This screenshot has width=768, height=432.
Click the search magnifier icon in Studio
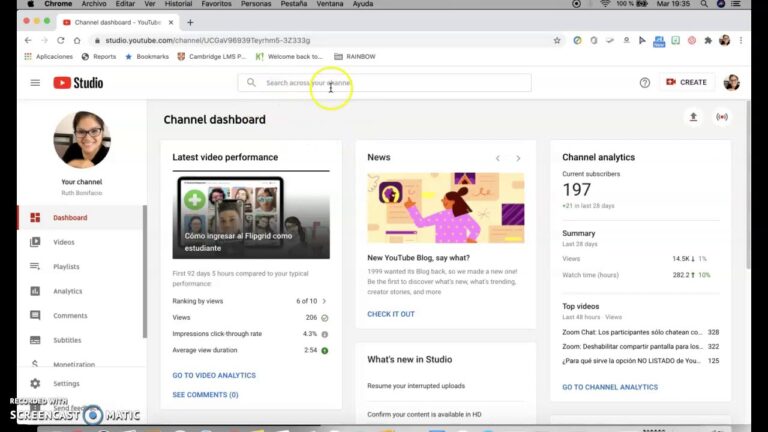coord(251,83)
